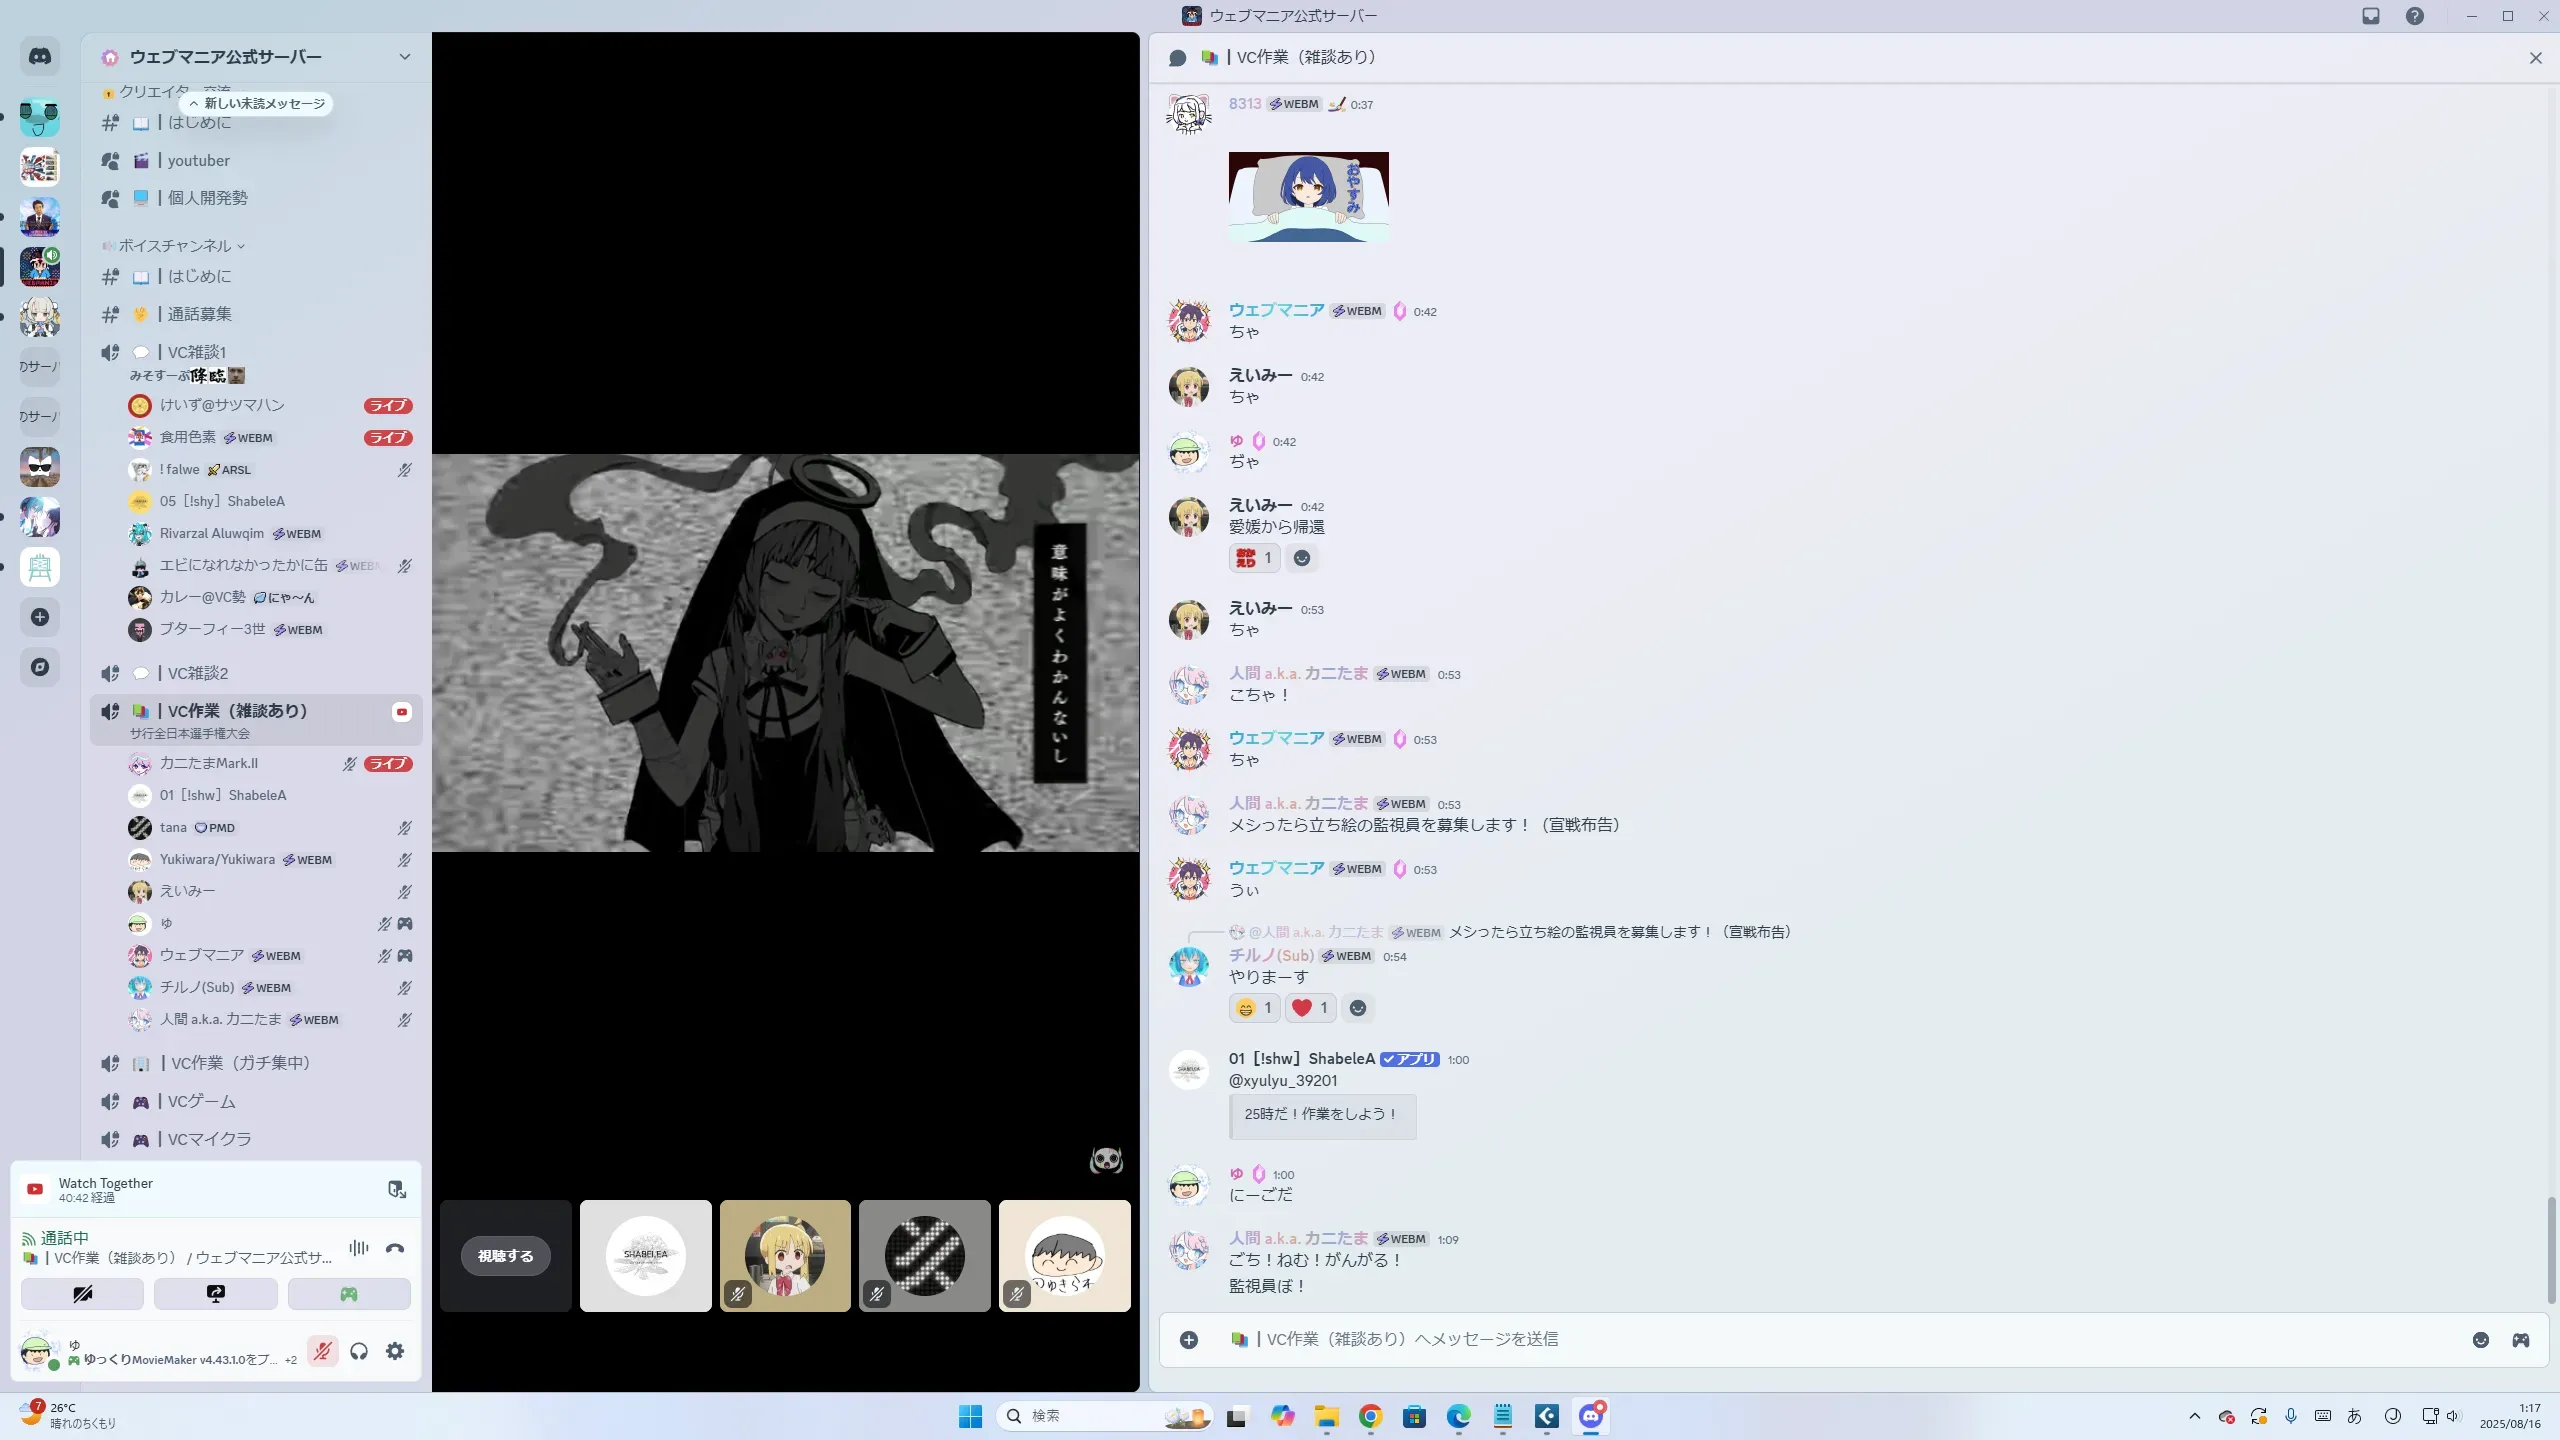Disconnect from the voice call
The width and height of the screenshot is (2560, 1440).
(395, 1248)
